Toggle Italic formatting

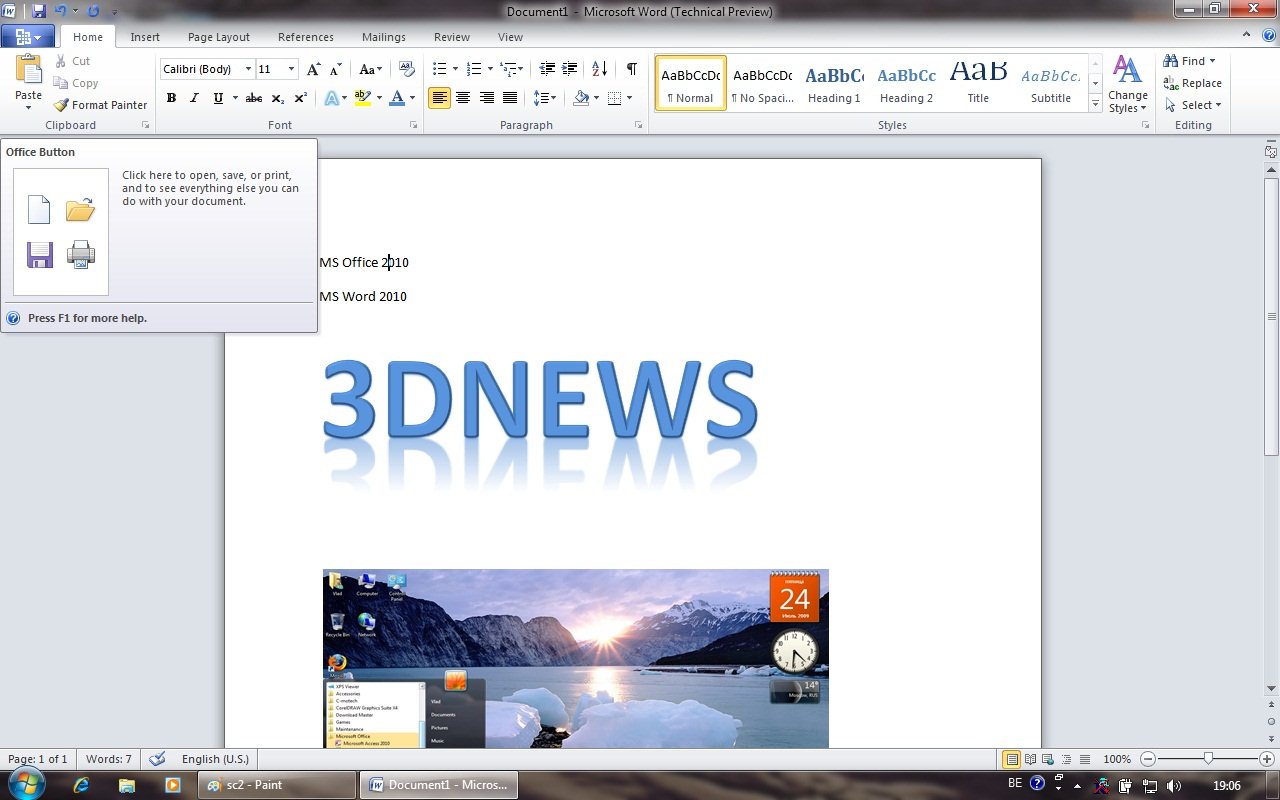(194, 98)
